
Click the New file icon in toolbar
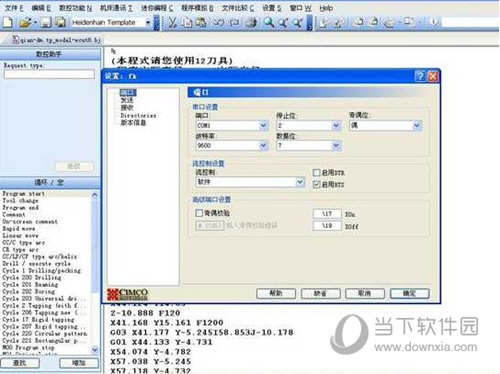pos(8,22)
